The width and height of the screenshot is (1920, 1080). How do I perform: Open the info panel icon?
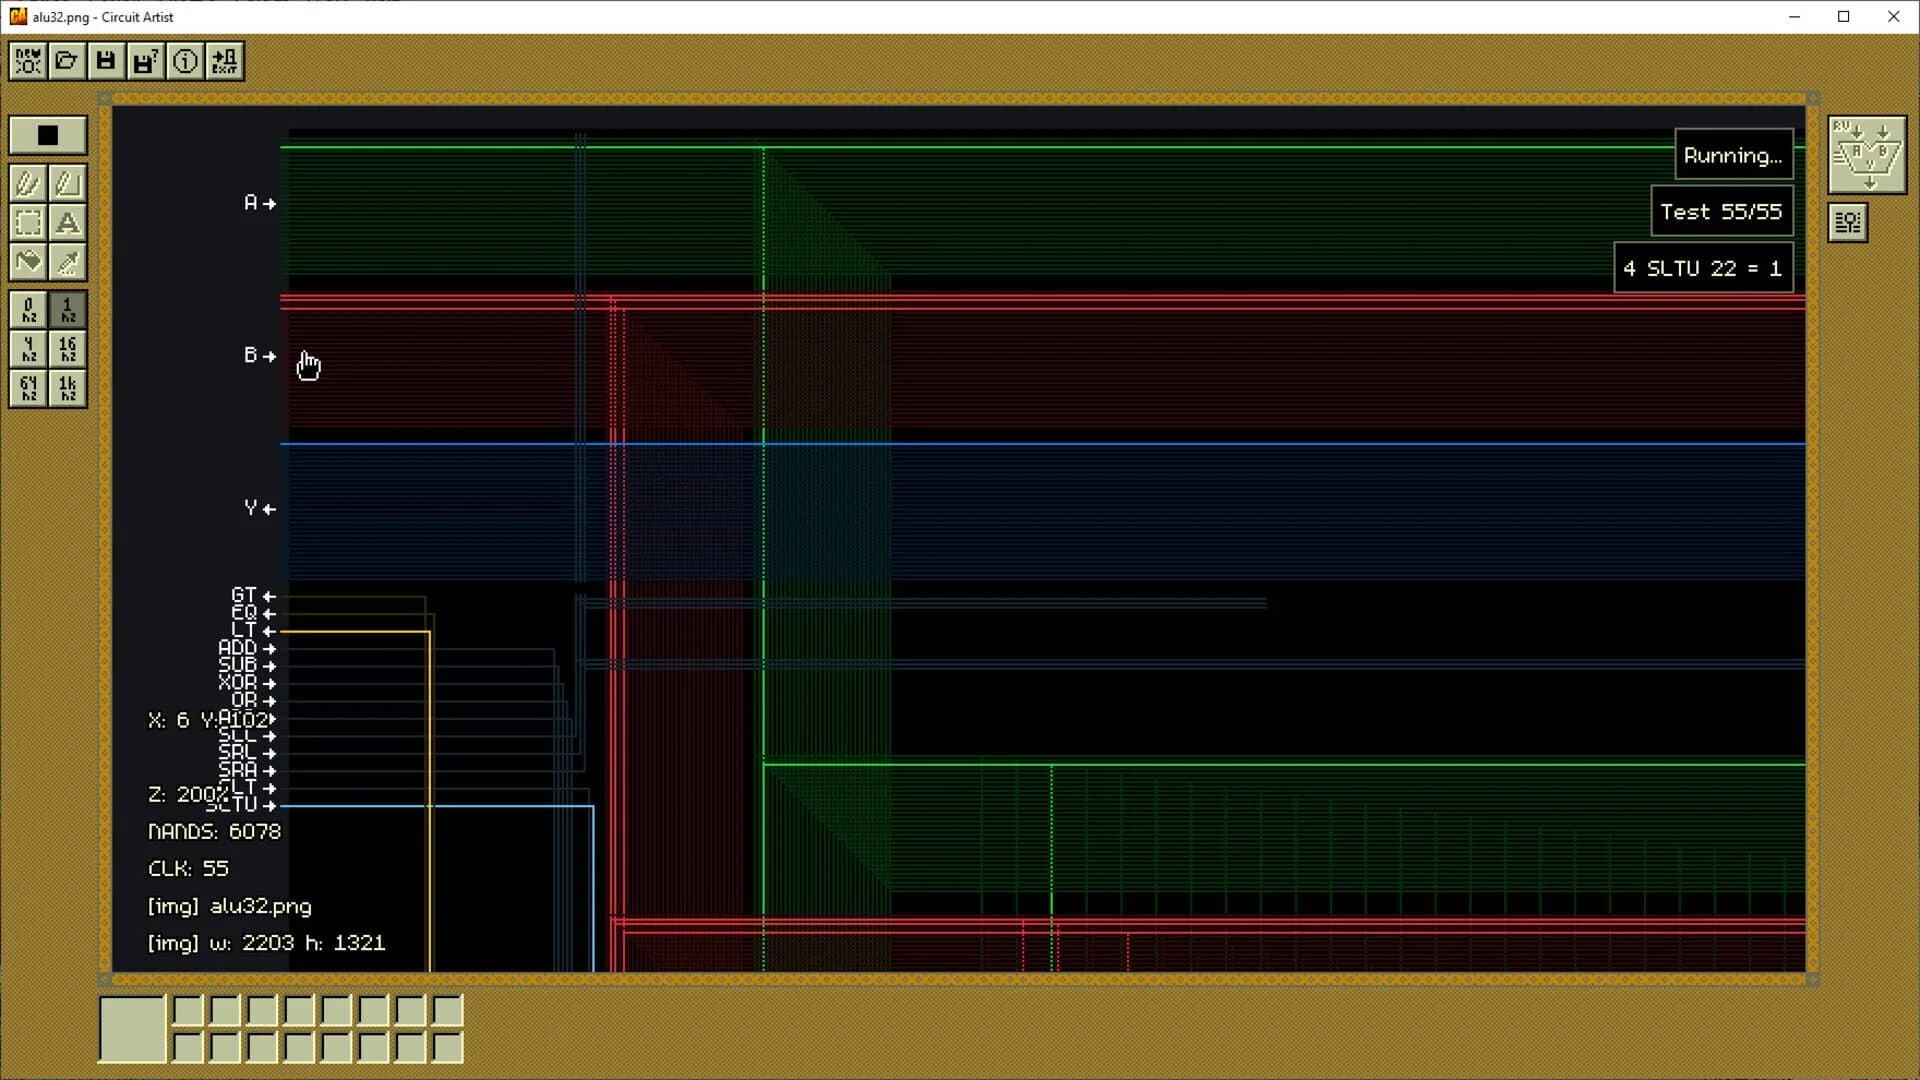tap(185, 60)
